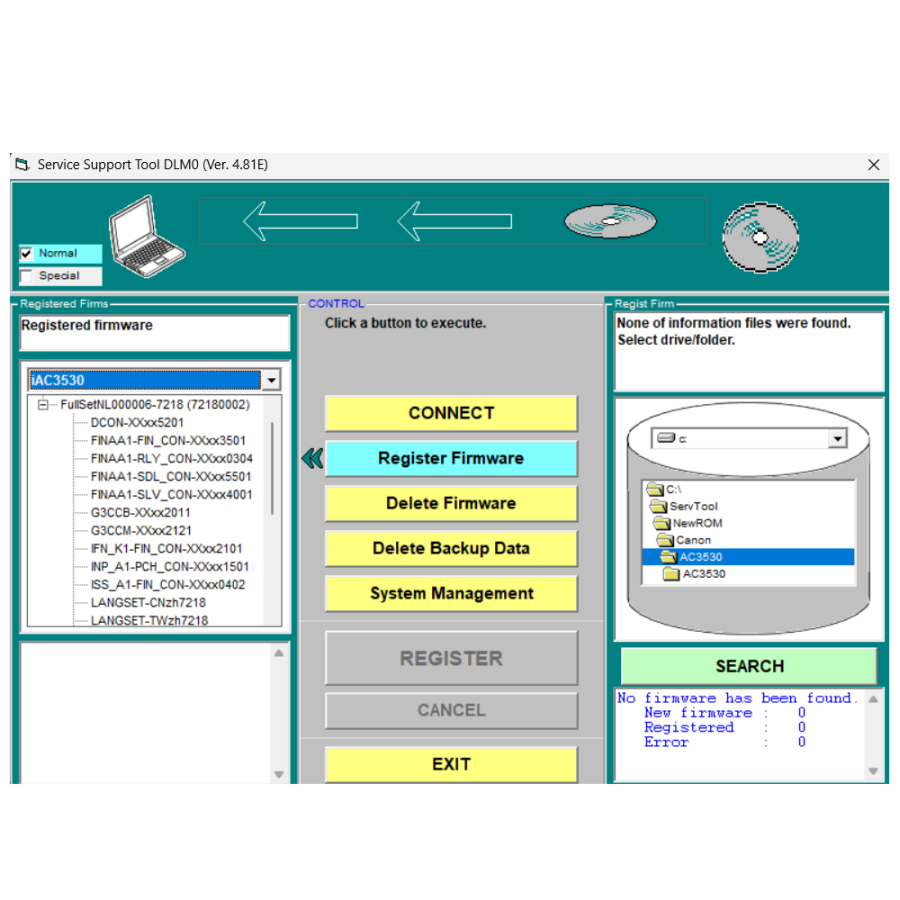Select INP_A1-PCH_CON-XXxx1501 entry
The height and width of the screenshot is (900, 900).
(170, 567)
